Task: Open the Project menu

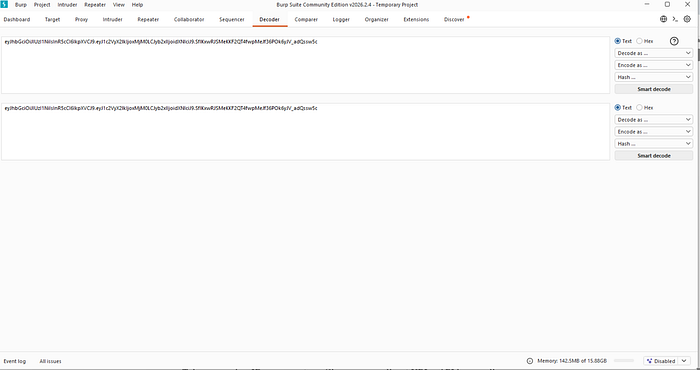Action: 42,4
